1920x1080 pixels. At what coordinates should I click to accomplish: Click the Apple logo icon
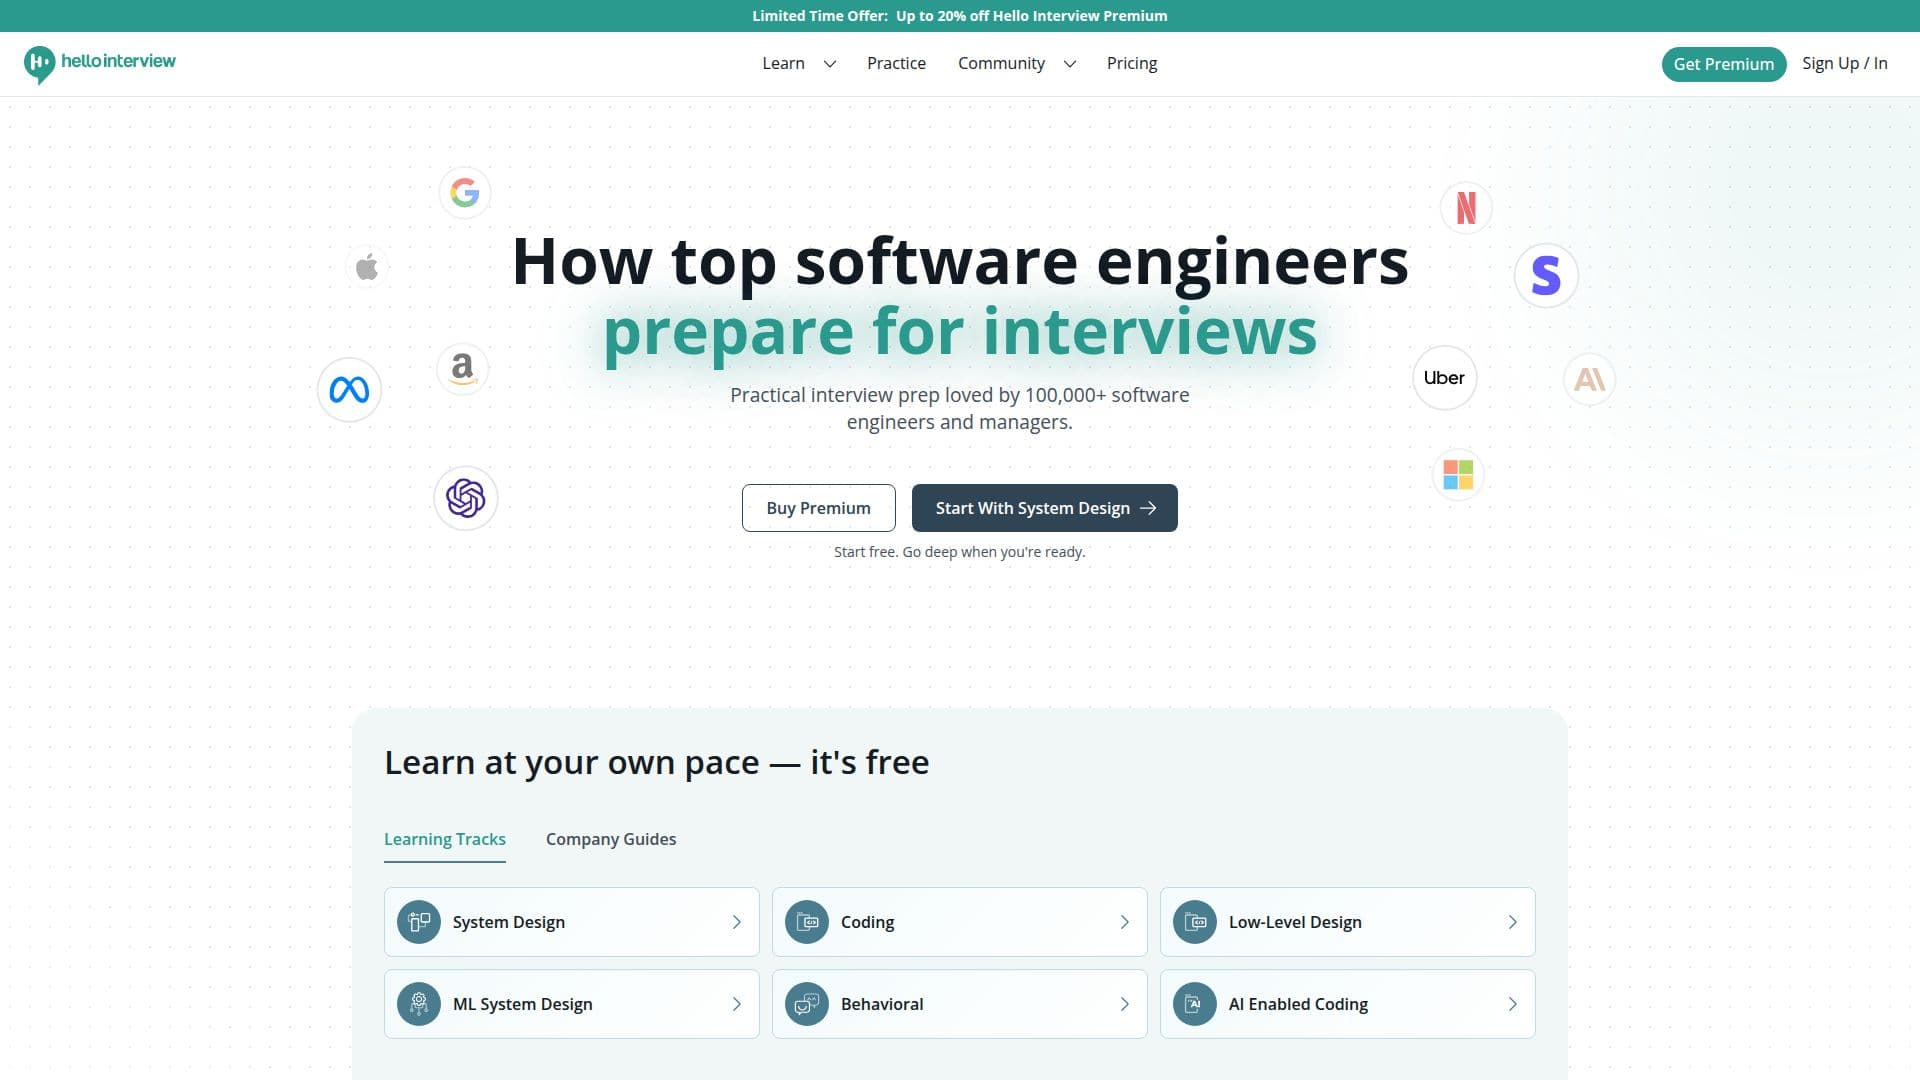tap(367, 267)
